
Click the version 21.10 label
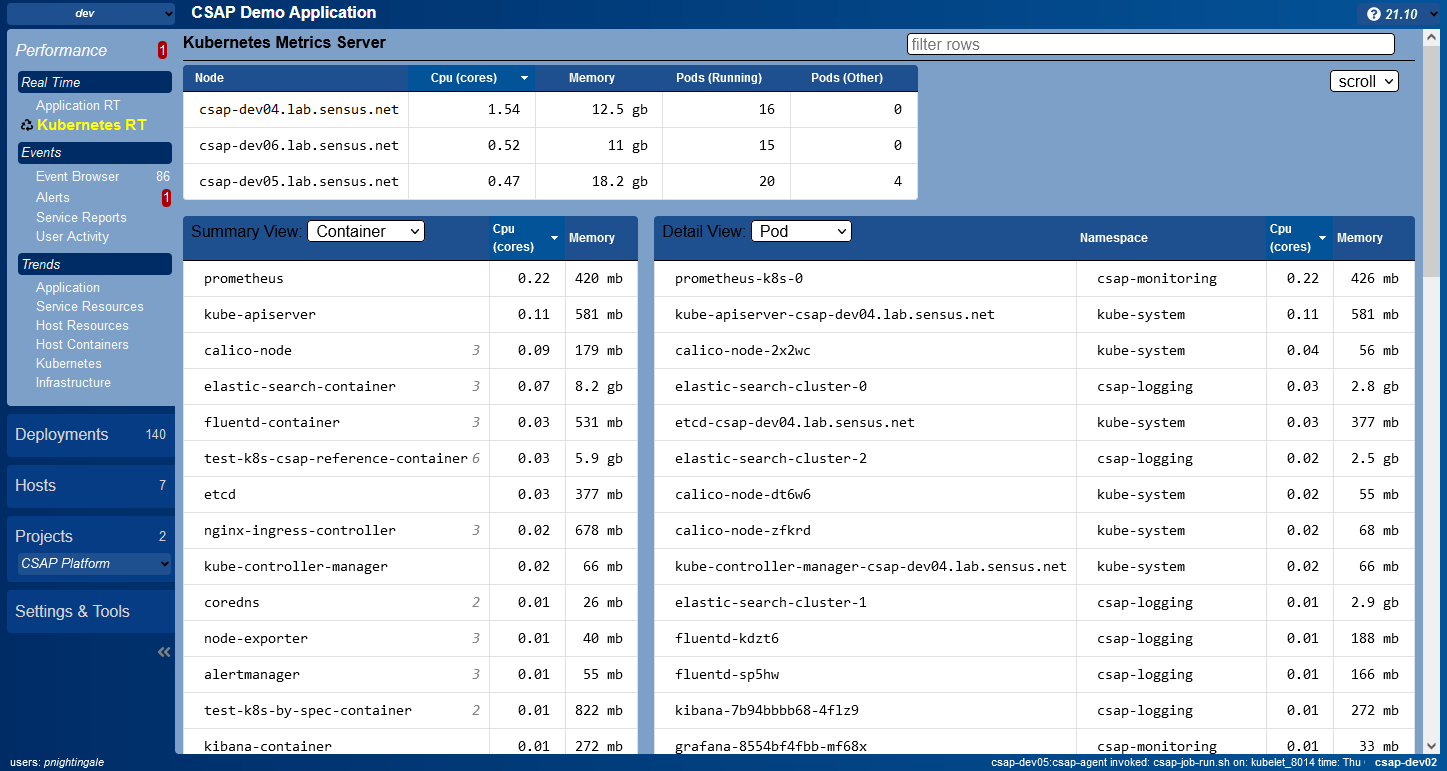tap(1401, 14)
